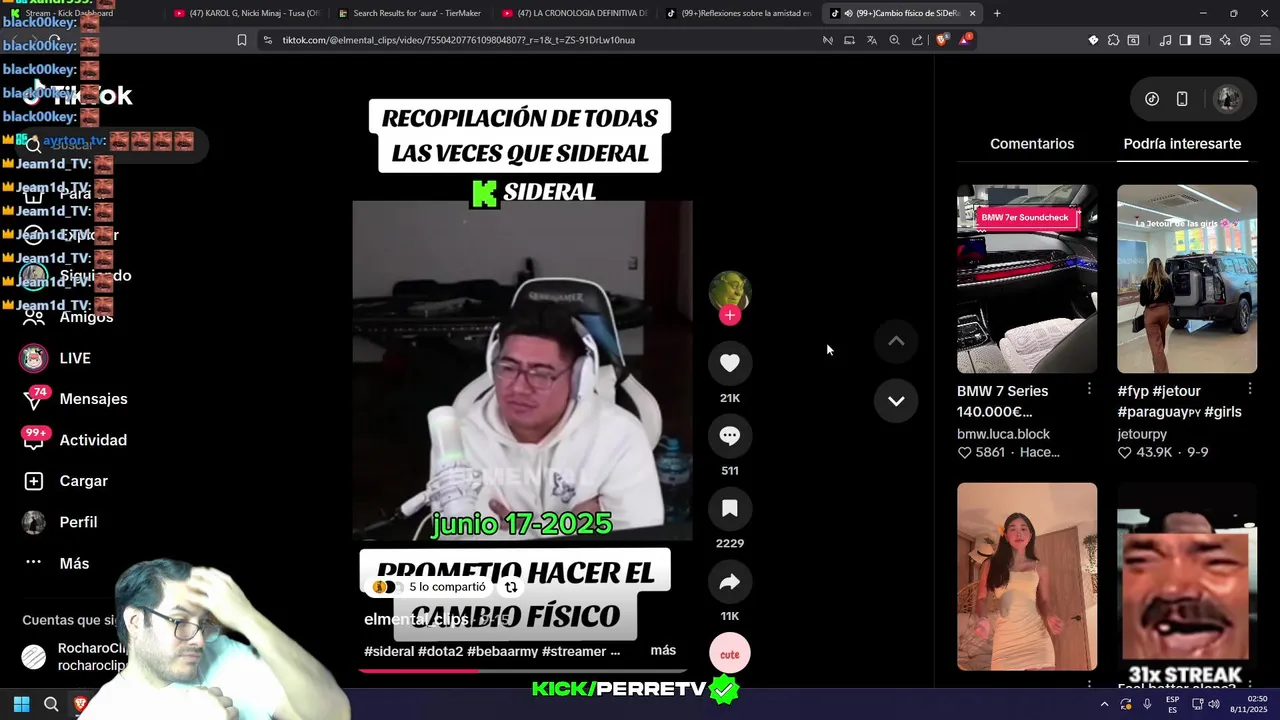Open options menu for BMW 7 Series video

[x=1089, y=389]
